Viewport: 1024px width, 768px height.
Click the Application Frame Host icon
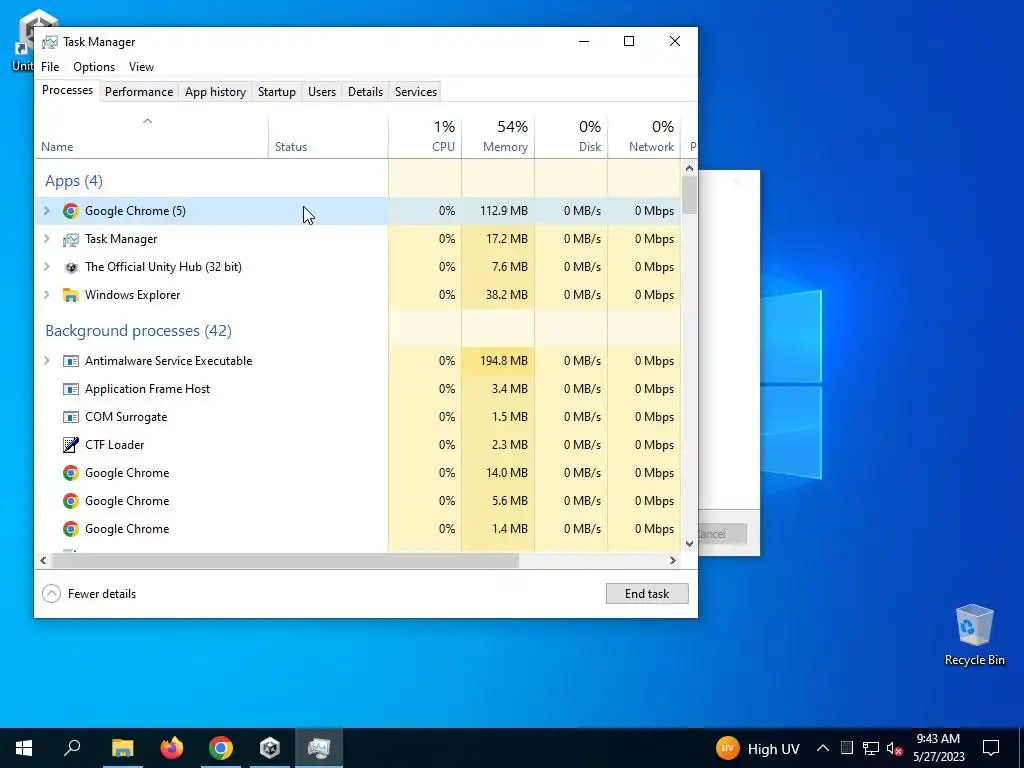tap(71, 389)
